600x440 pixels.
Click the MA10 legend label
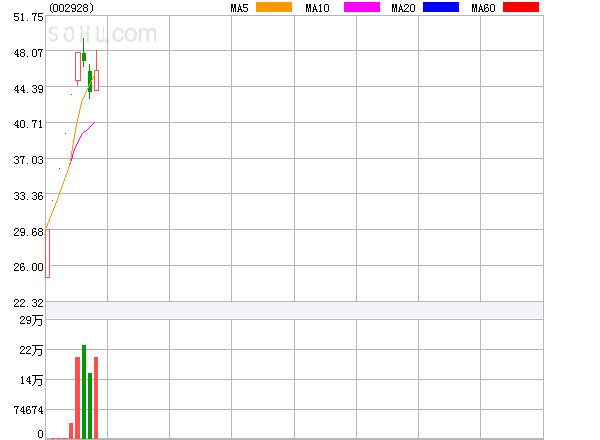[317, 8]
